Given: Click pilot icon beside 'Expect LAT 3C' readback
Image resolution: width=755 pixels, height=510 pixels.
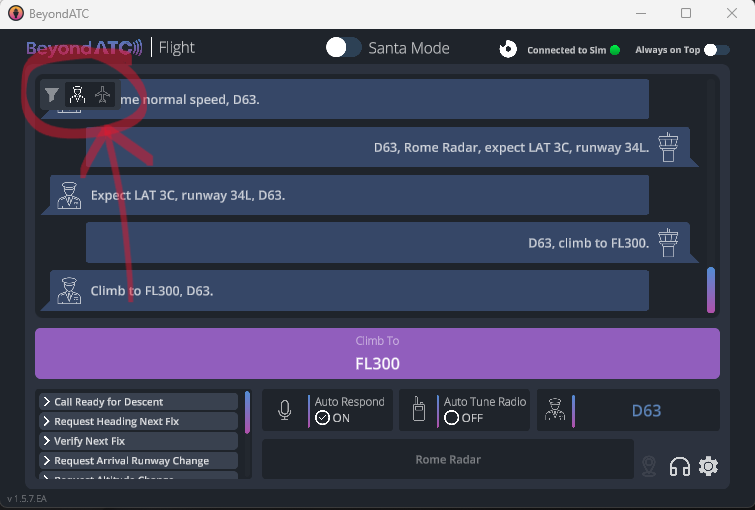Looking at the screenshot, I should tap(69, 195).
